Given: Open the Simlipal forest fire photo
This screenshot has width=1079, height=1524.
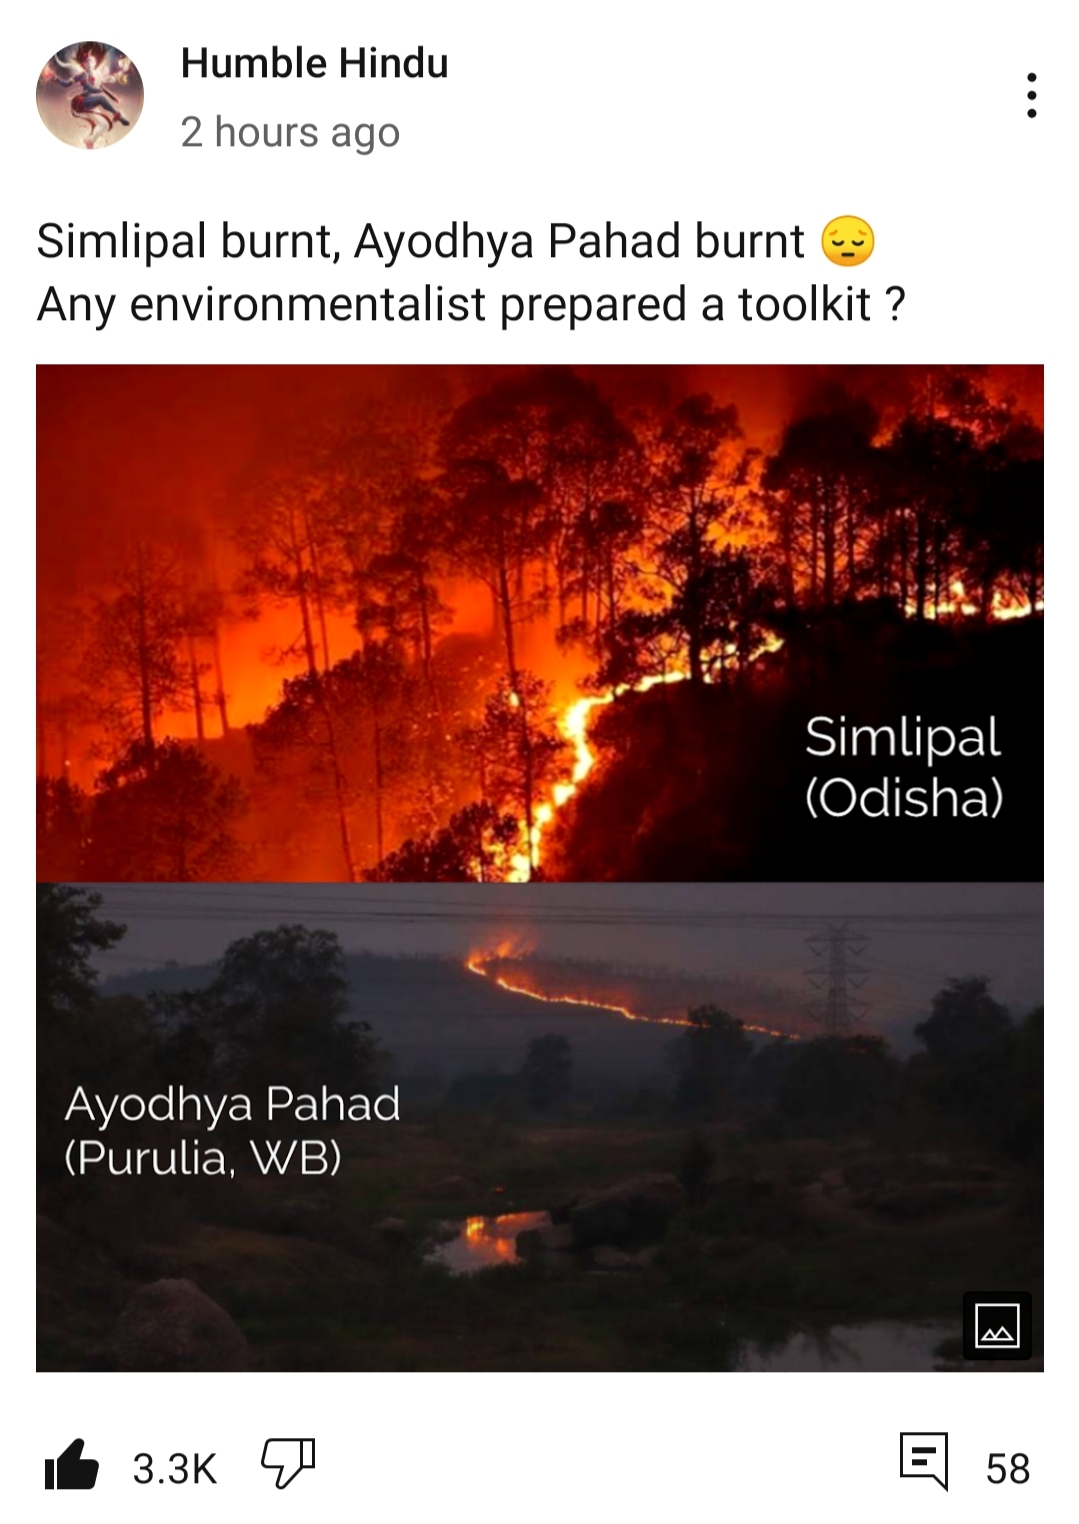Looking at the screenshot, I should [540, 623].
